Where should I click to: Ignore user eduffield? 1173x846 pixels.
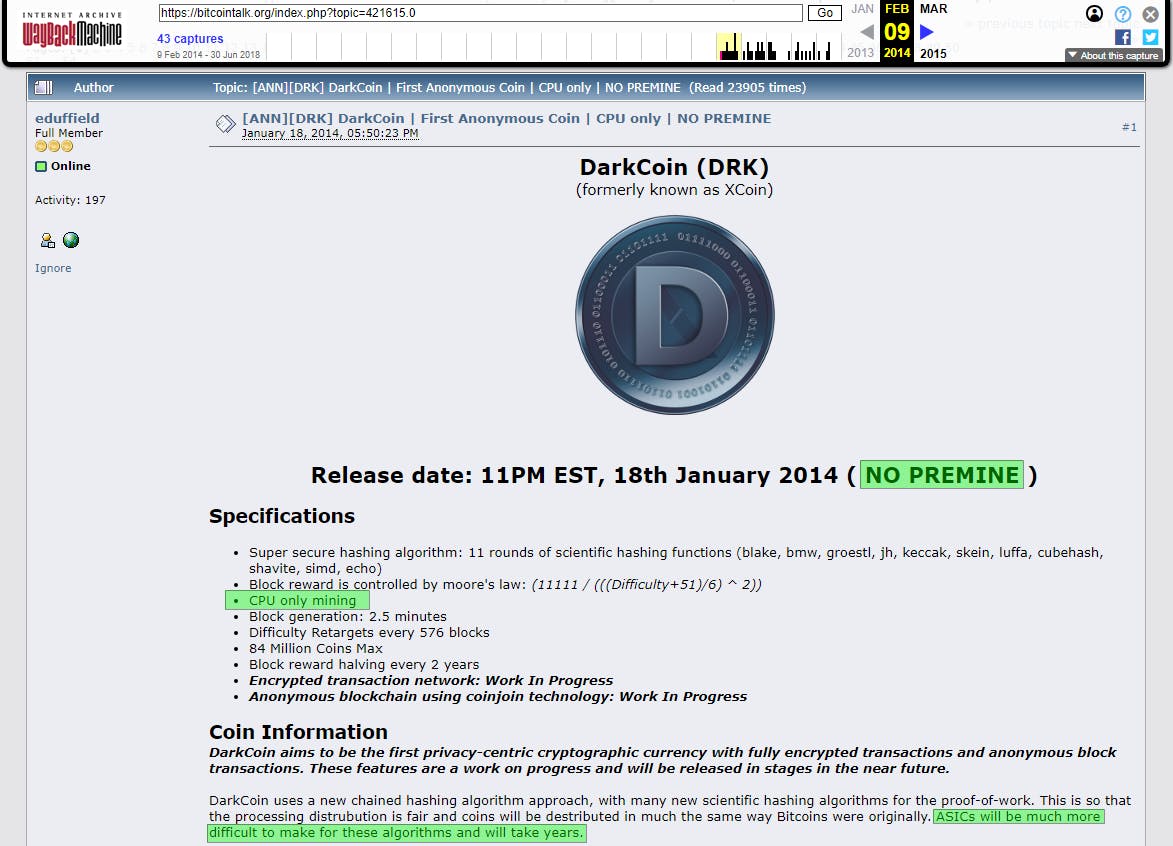[53, 268]
